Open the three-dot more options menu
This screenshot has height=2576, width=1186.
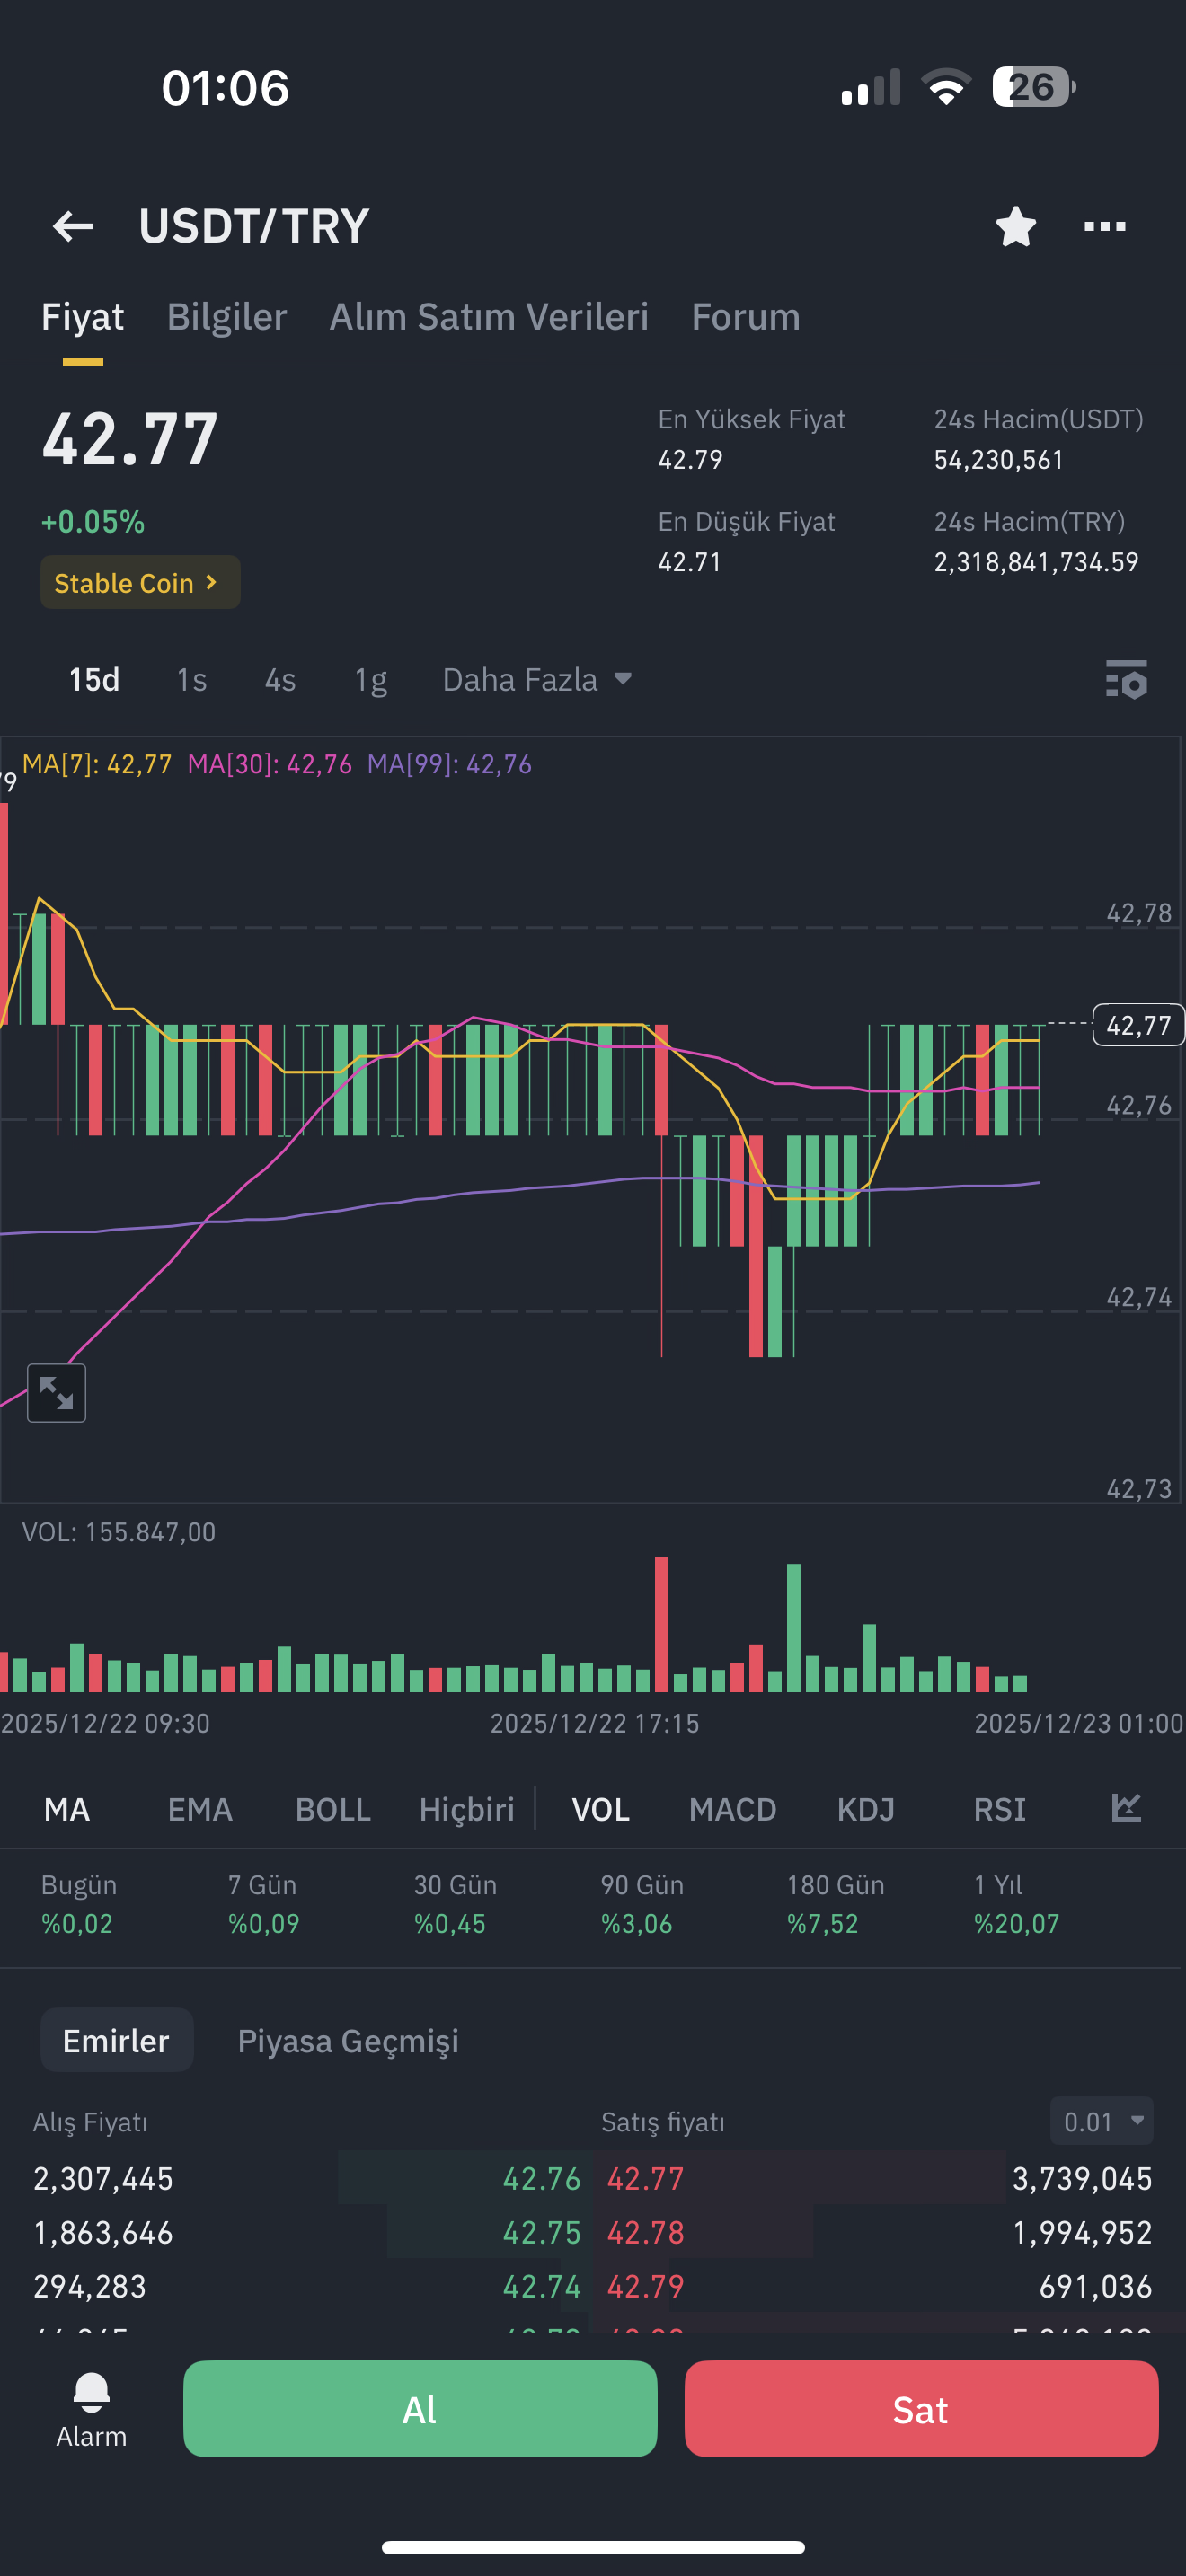point(1105,226)
